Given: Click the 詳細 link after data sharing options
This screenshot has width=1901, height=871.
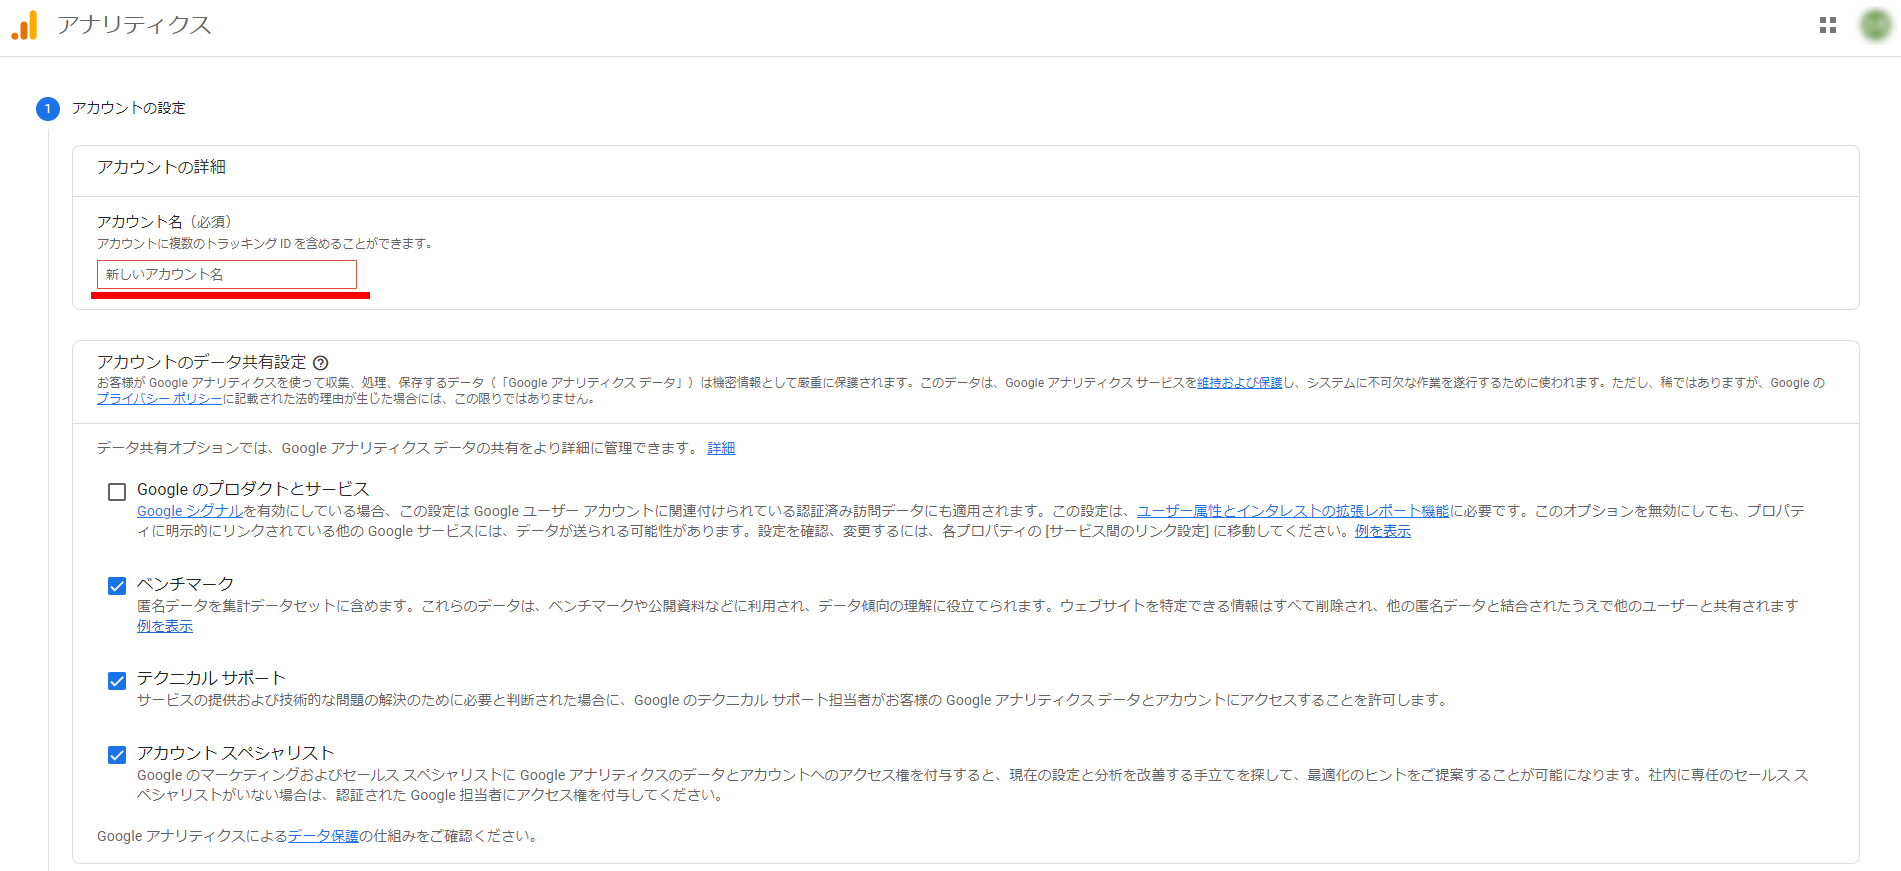Looking at the screenshot, I should (721, 448).
